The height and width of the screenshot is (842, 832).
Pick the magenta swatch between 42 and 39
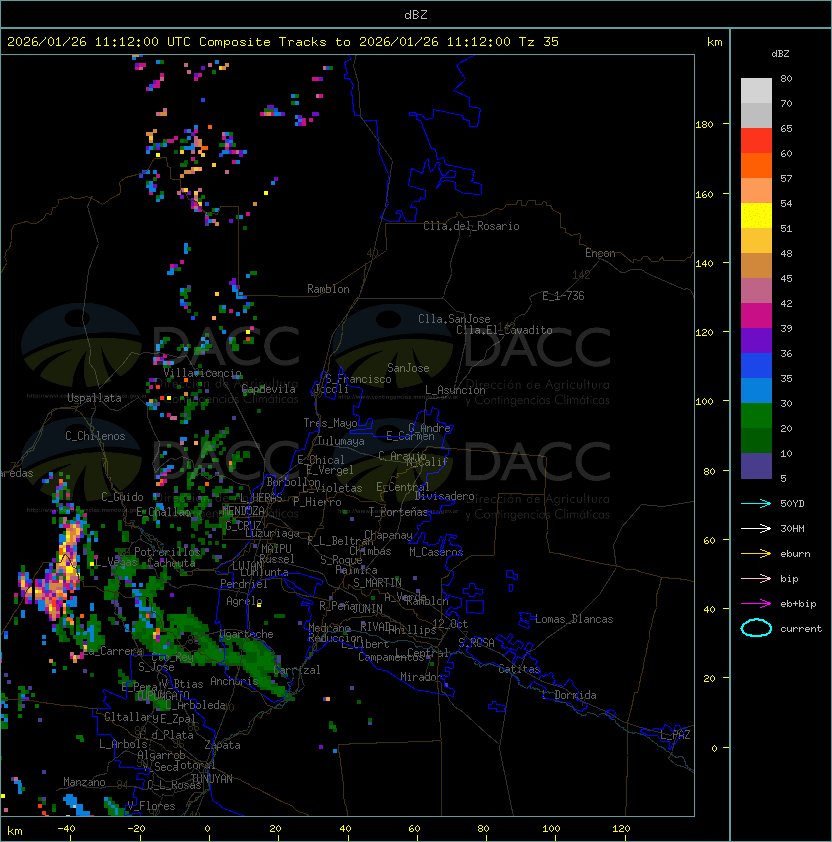click(756, 316)
